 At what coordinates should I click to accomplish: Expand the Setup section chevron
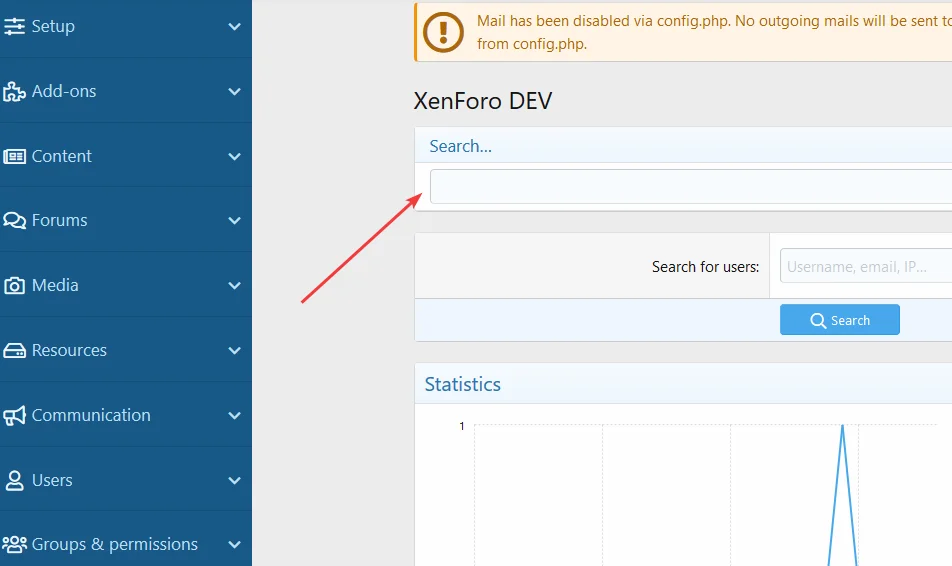[234, 27]
